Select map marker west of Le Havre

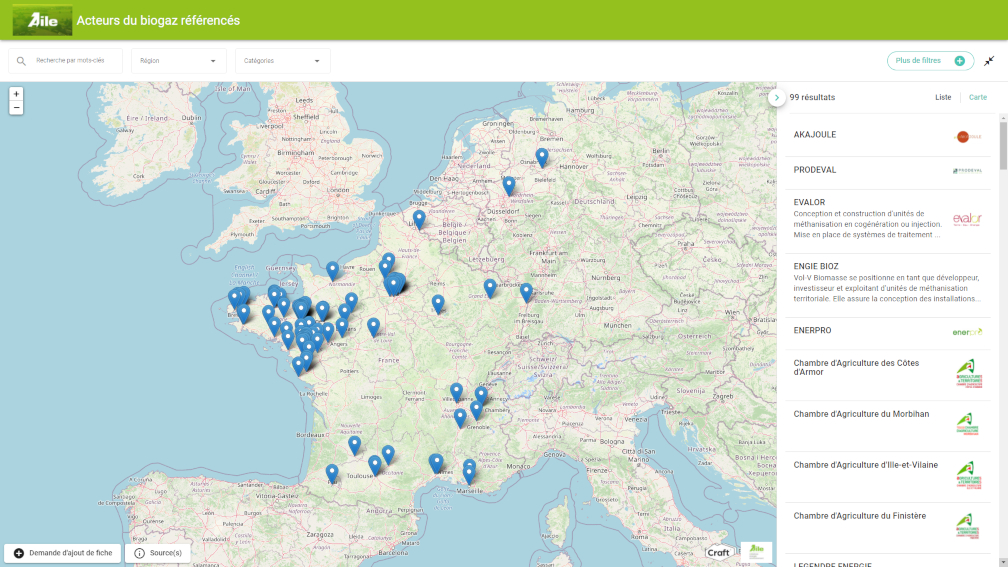pos(332,271)
